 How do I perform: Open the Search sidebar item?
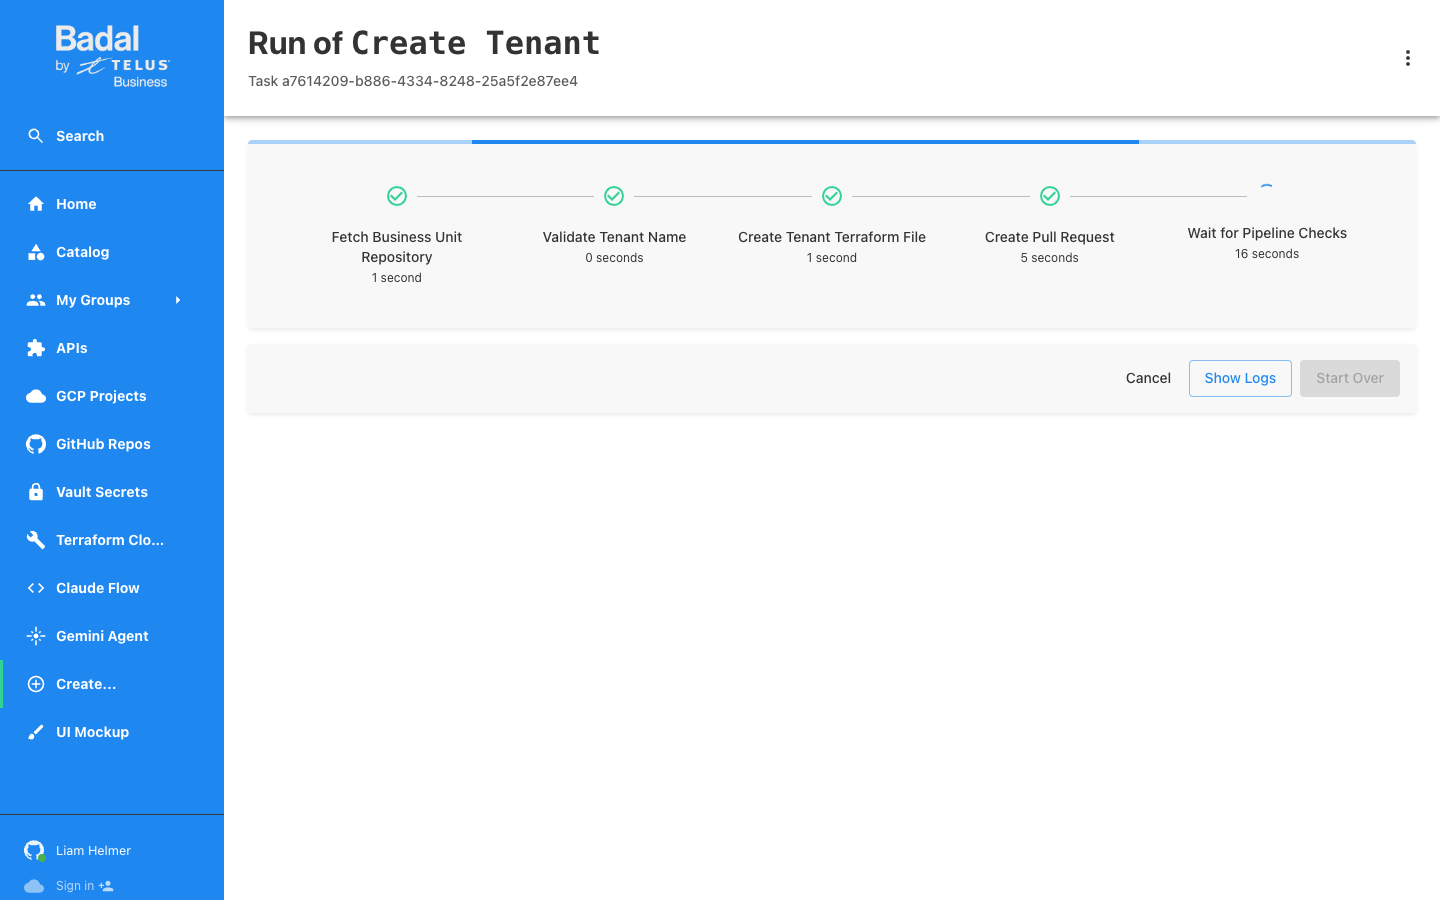[x=112, y=136]
